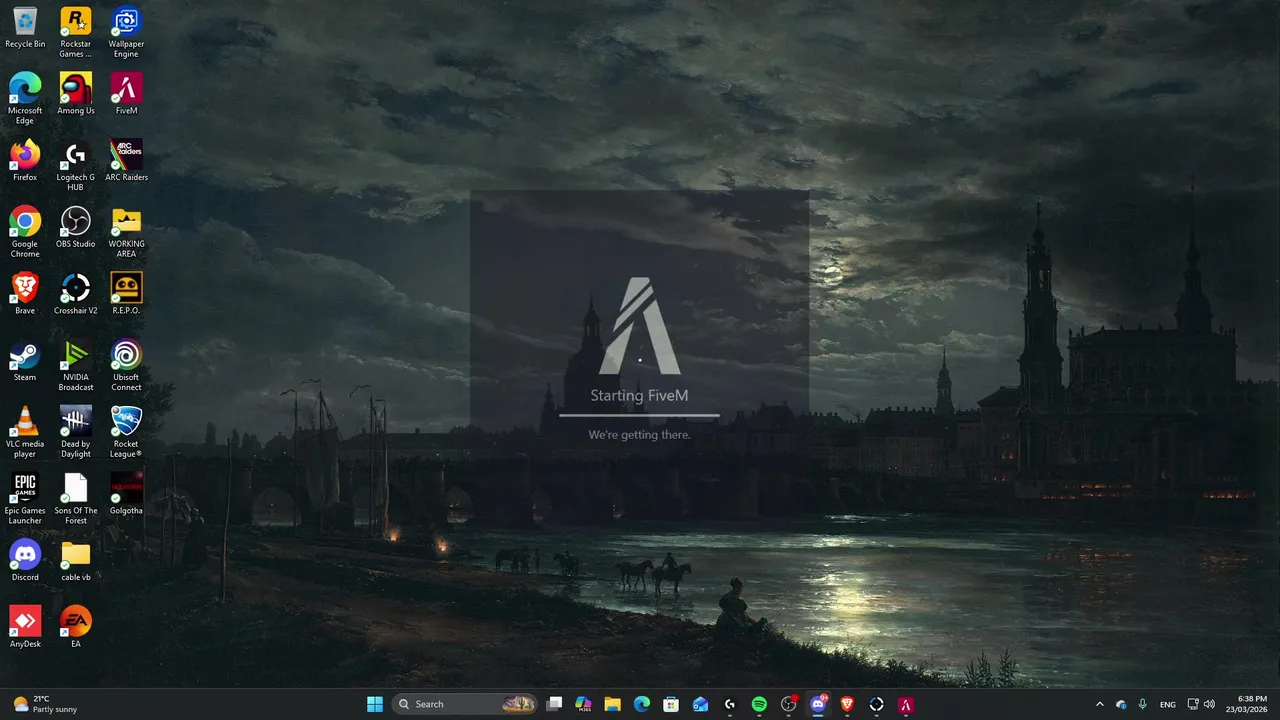Switch to FiveM in the taskbar
This screenshot has height=720, width=1280.
tap(906, 704)
